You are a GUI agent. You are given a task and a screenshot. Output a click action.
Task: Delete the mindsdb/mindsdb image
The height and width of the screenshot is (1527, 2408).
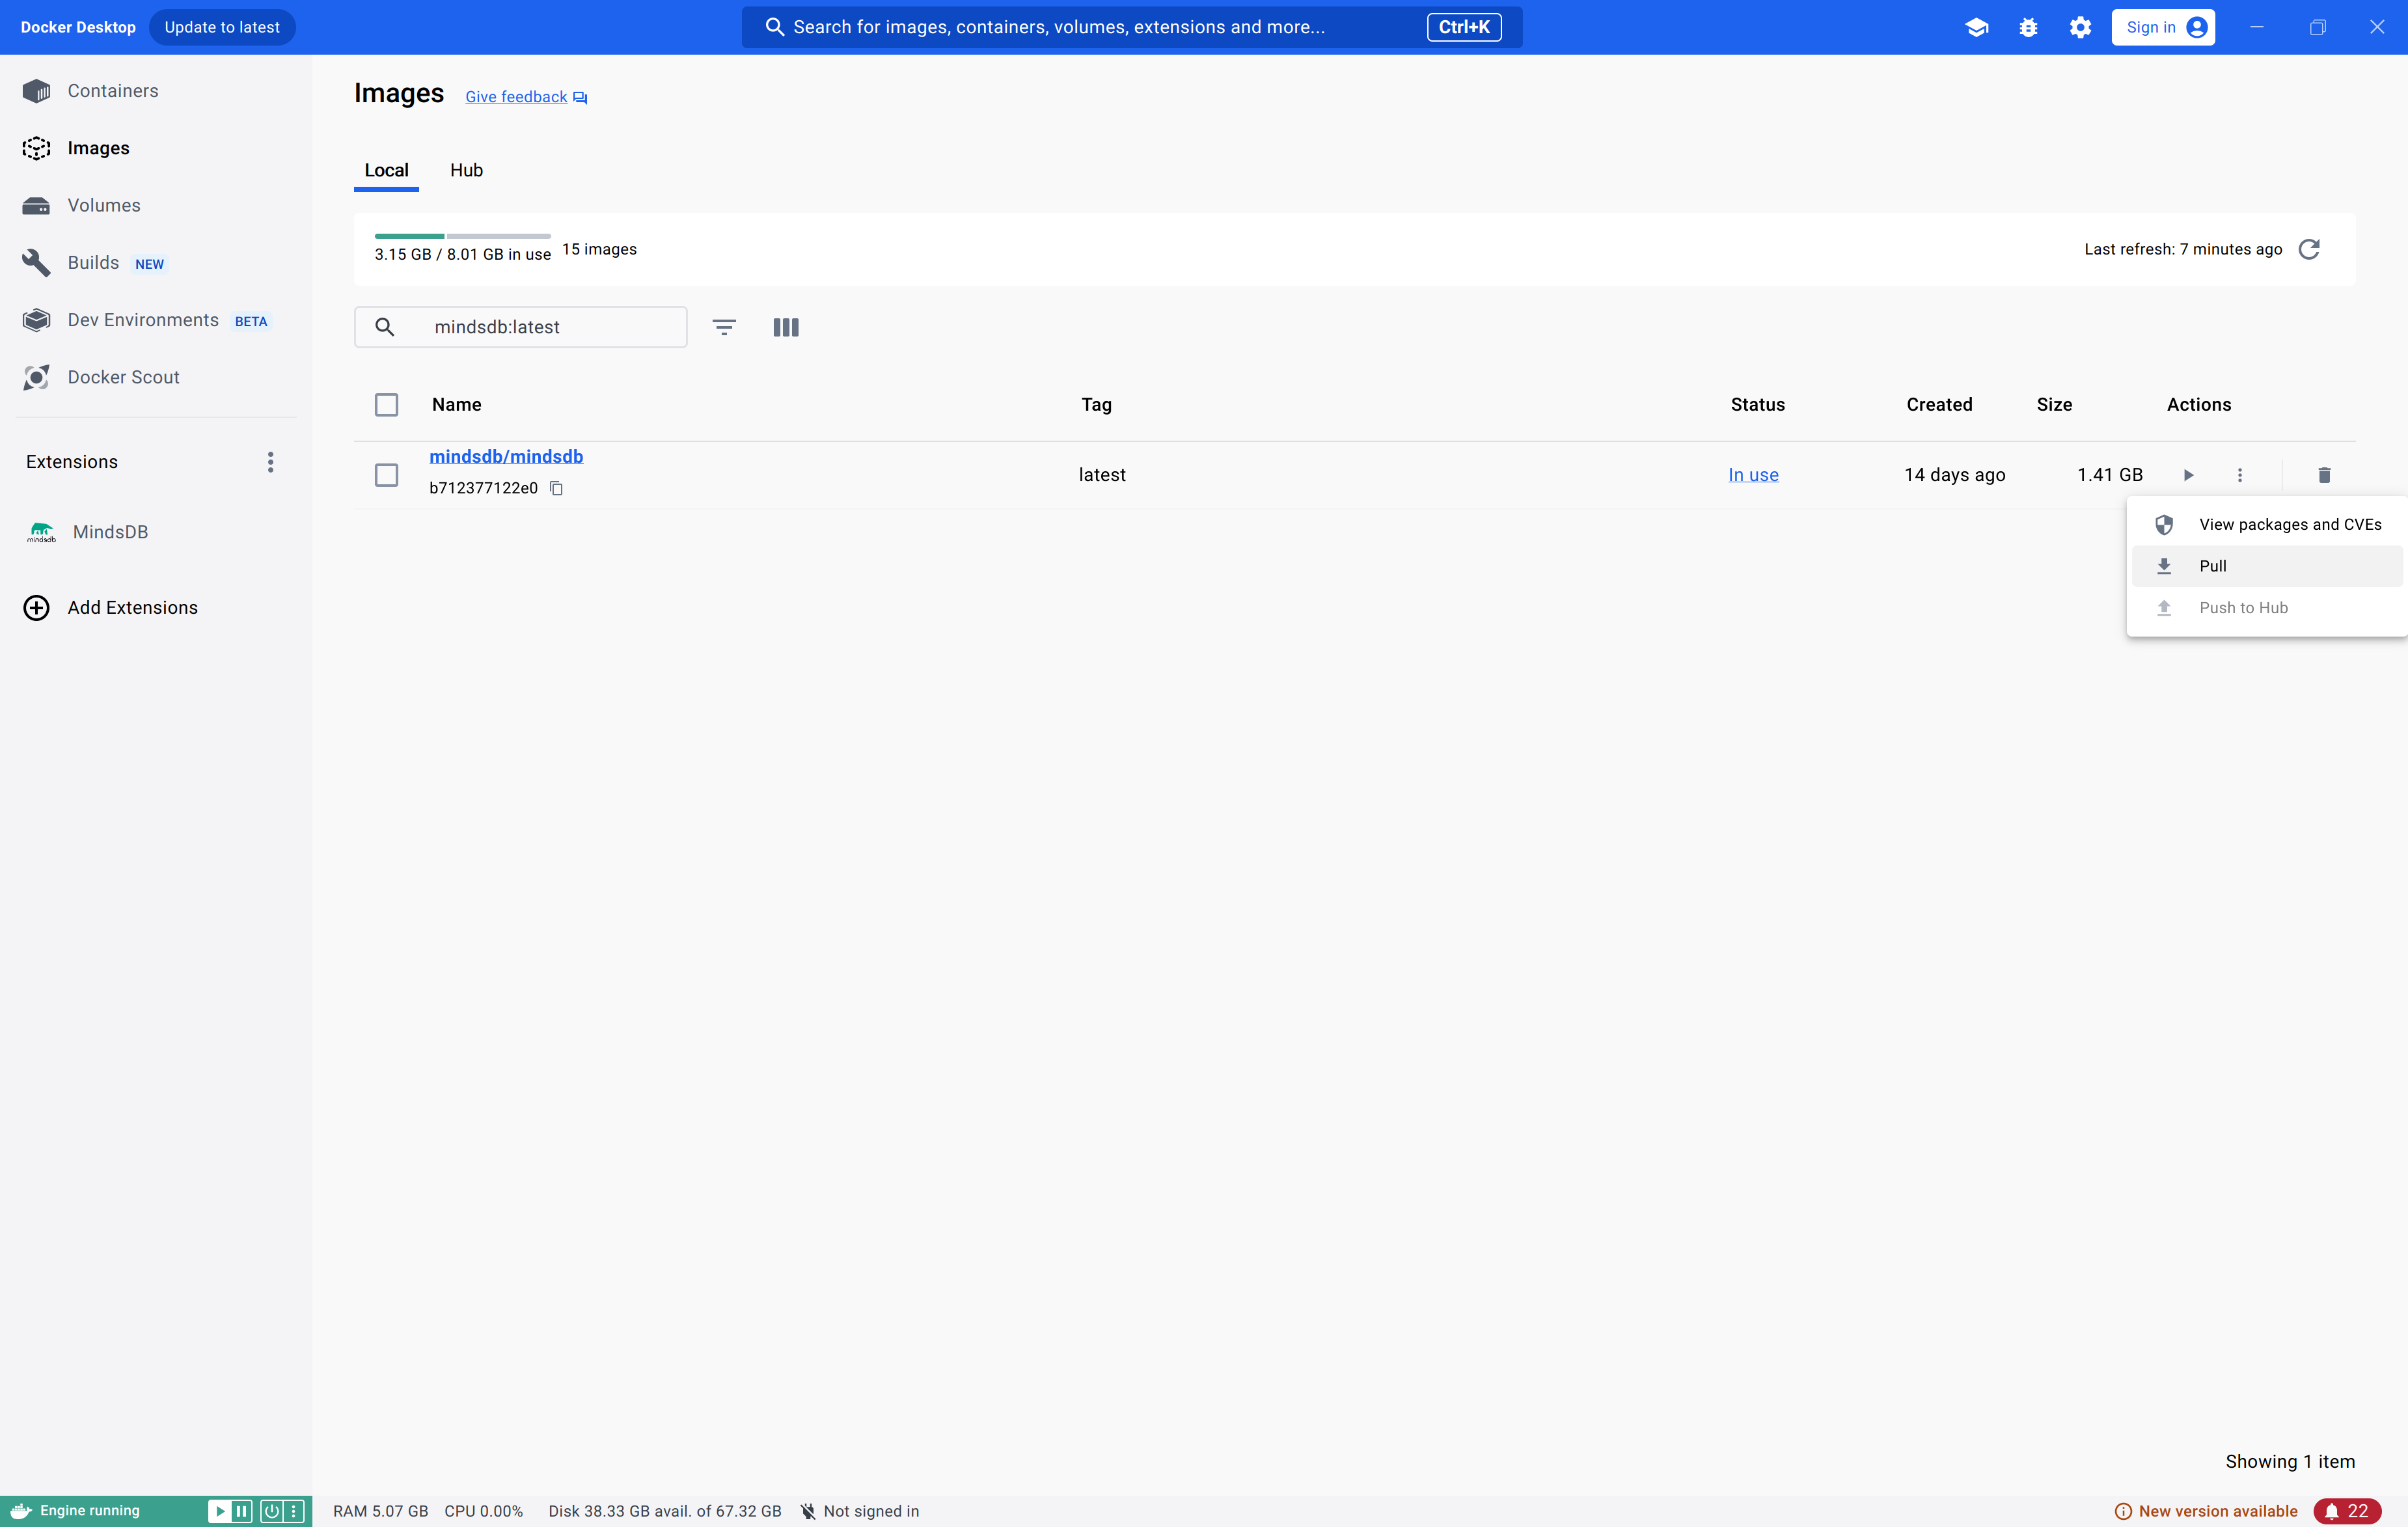(x=2324, y=475)
